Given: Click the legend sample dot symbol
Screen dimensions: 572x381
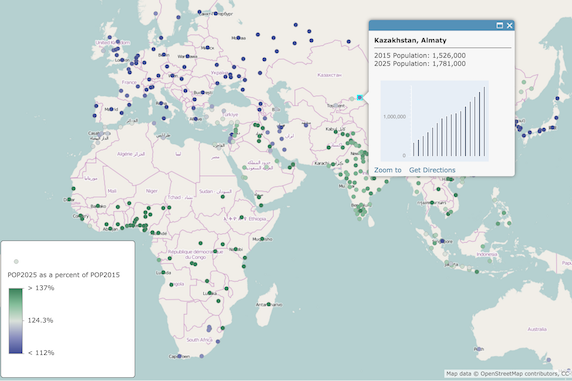Looking at the screenshot, I should 16,261.
